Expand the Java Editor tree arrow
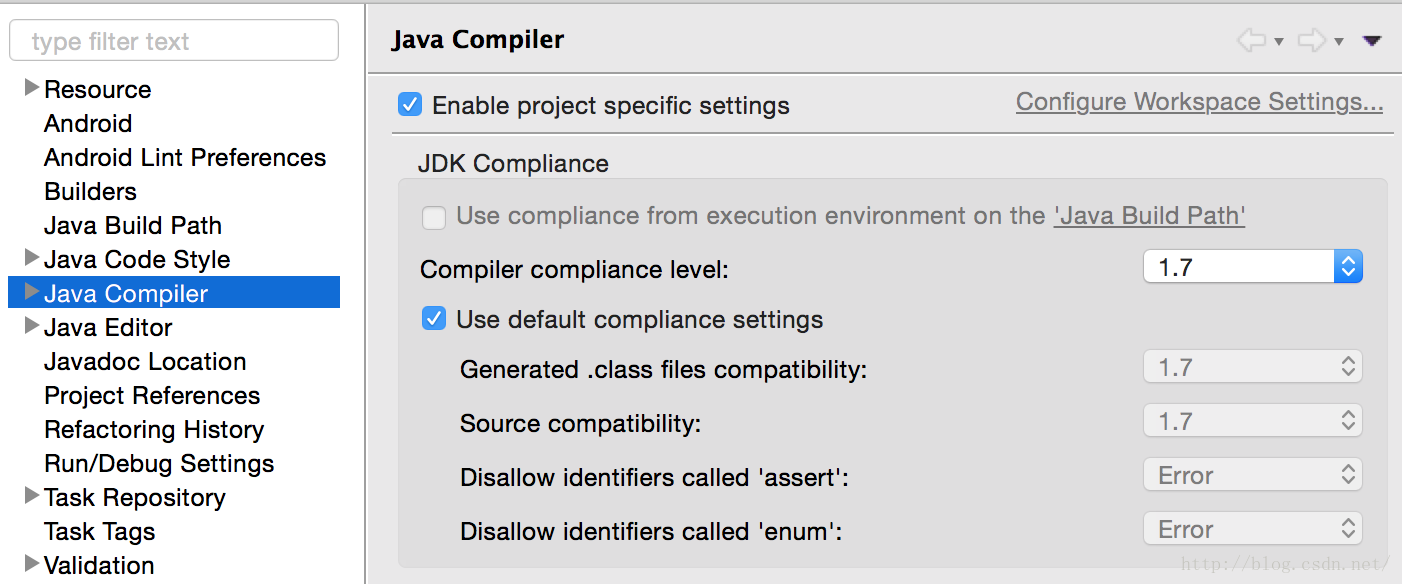1402x584 pixels. click(x=32, y=326)
